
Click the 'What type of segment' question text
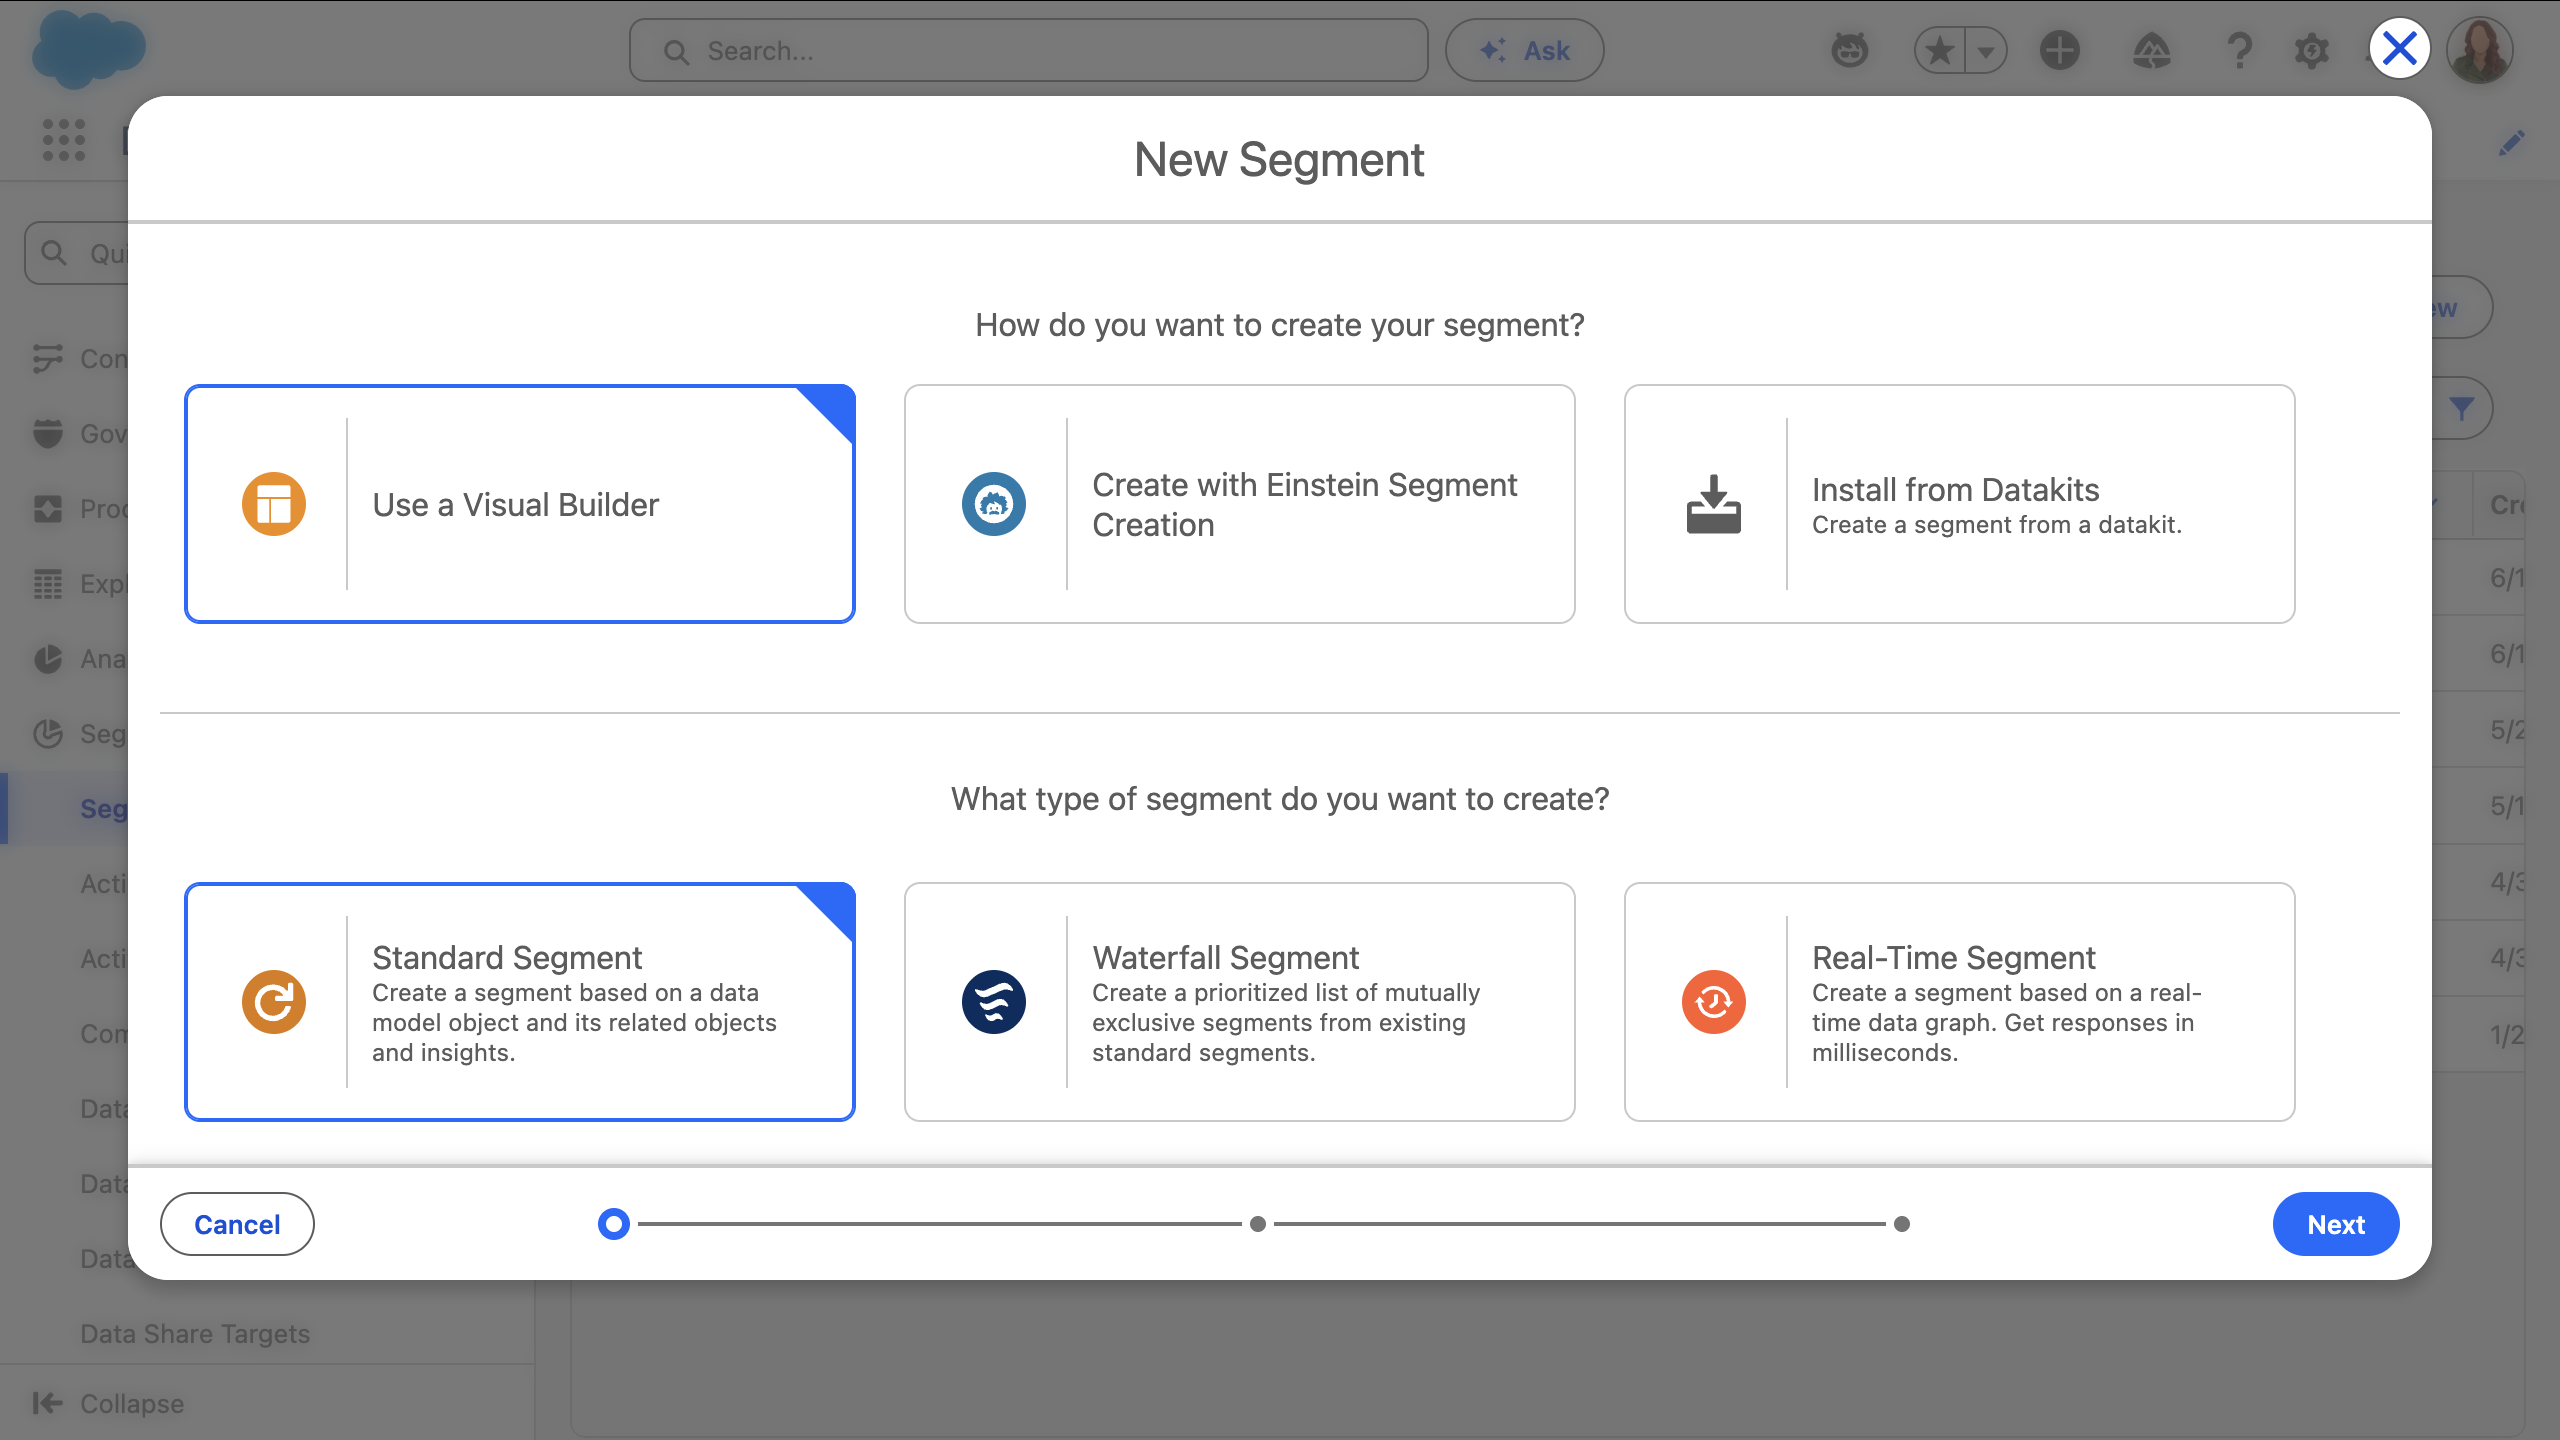pos(1280,799)
